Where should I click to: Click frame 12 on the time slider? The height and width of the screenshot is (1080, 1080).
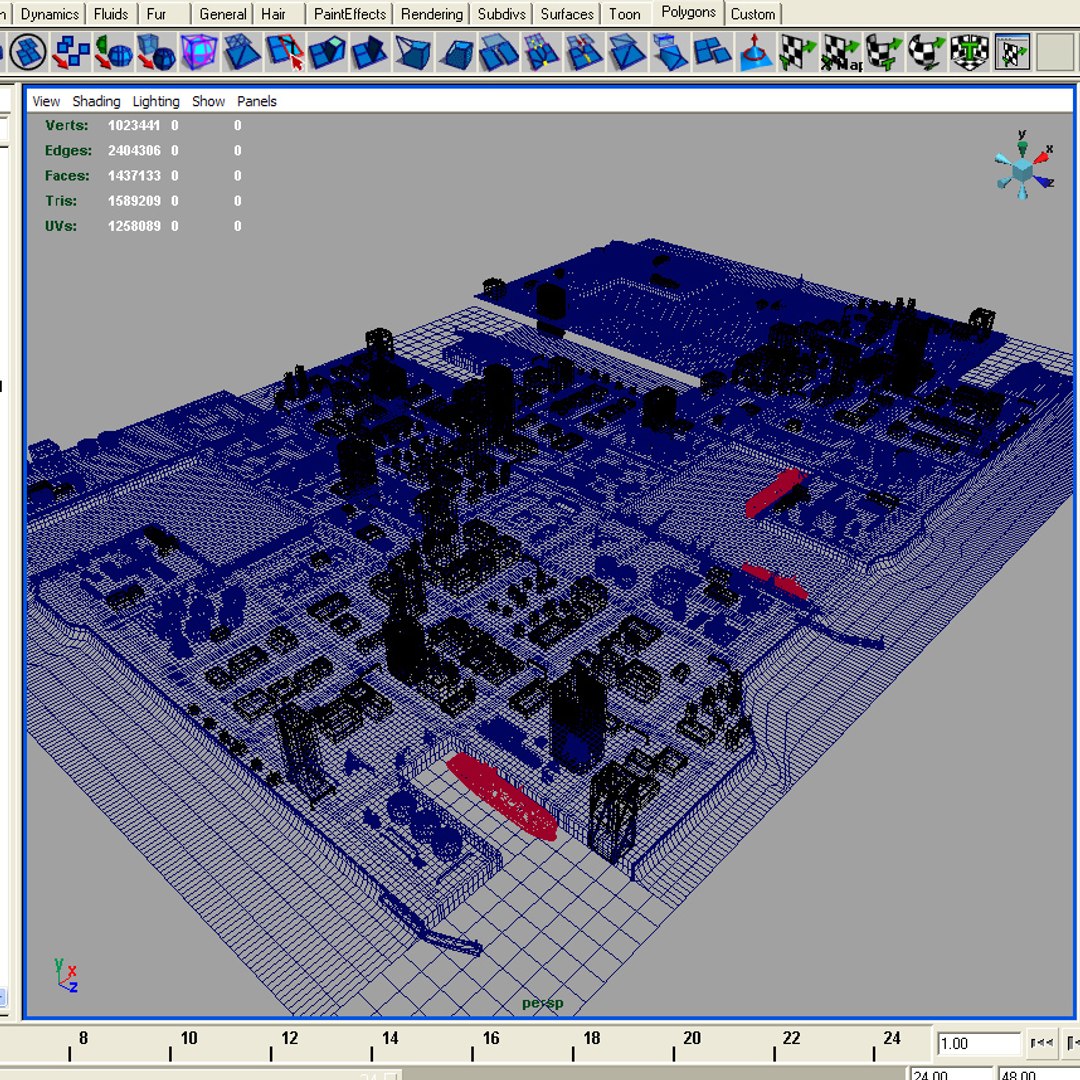coord(290,1038)
